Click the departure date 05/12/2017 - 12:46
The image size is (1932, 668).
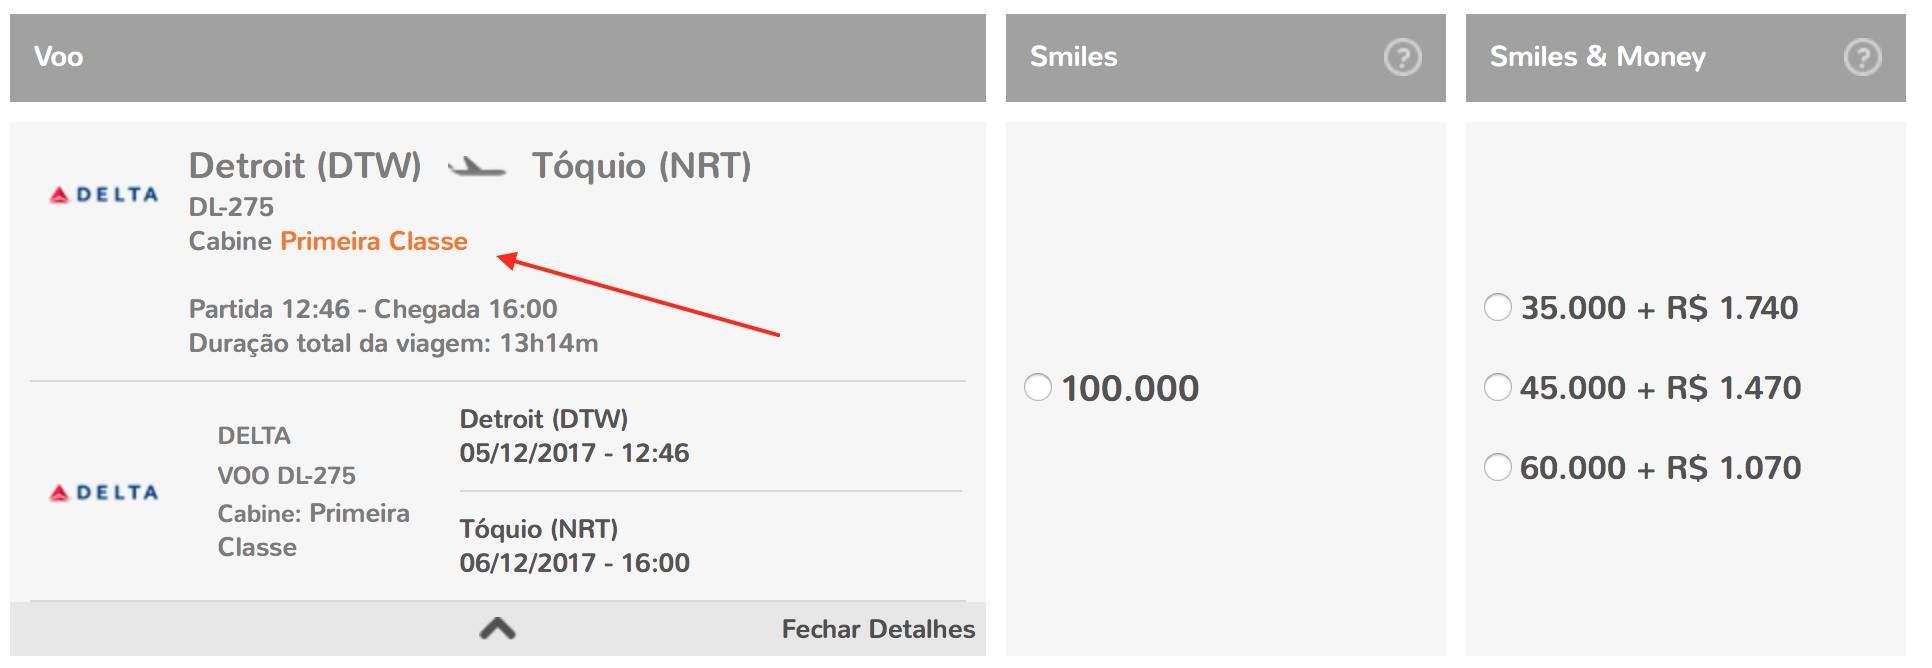tap(574, 453)
